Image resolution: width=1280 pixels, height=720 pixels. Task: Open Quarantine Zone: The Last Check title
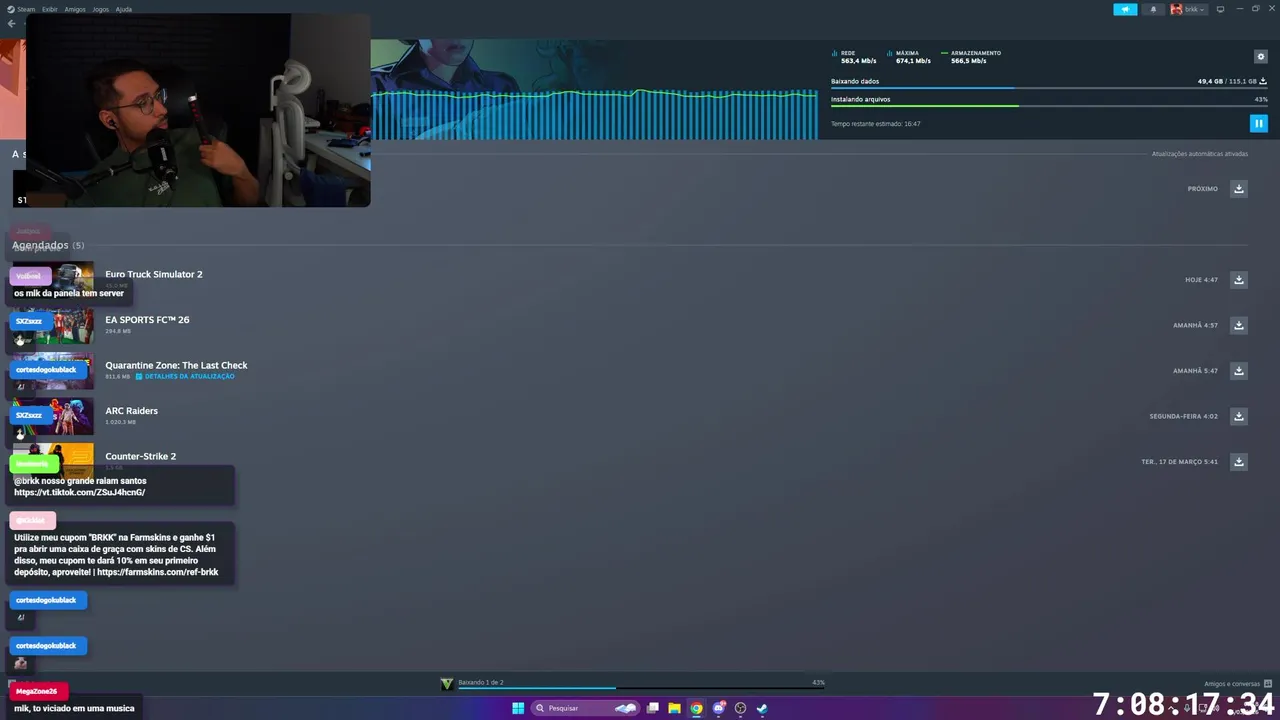click(176, 365)
